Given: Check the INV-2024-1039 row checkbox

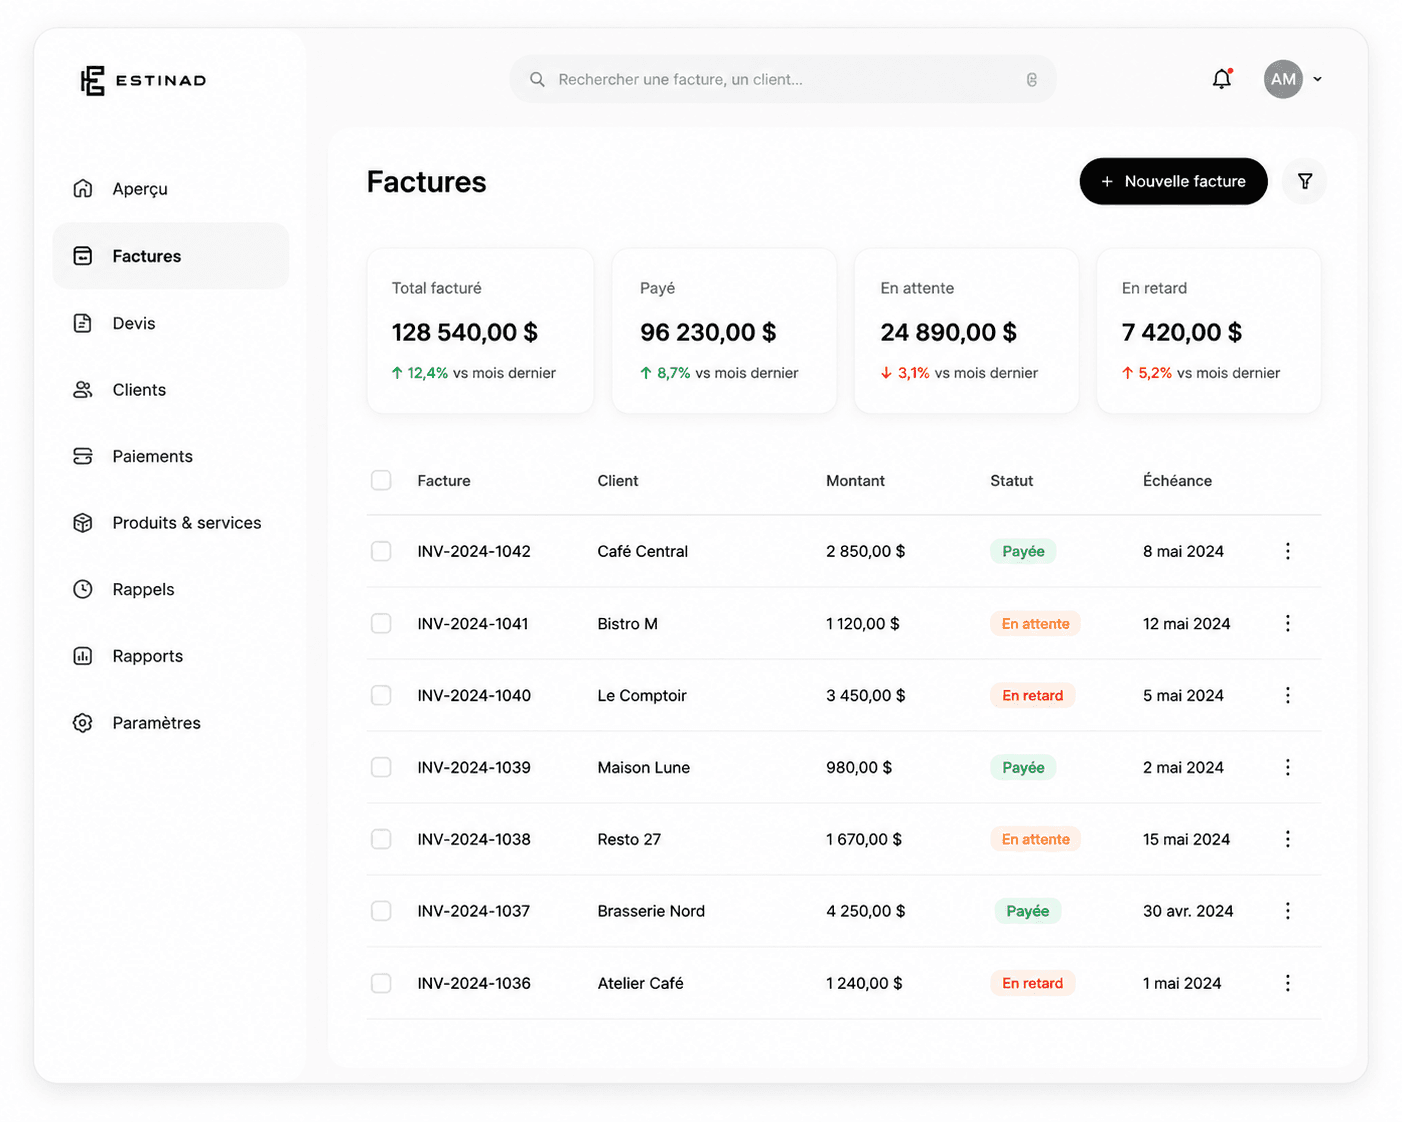Looking at the screenshot, I should pos(381,767).
